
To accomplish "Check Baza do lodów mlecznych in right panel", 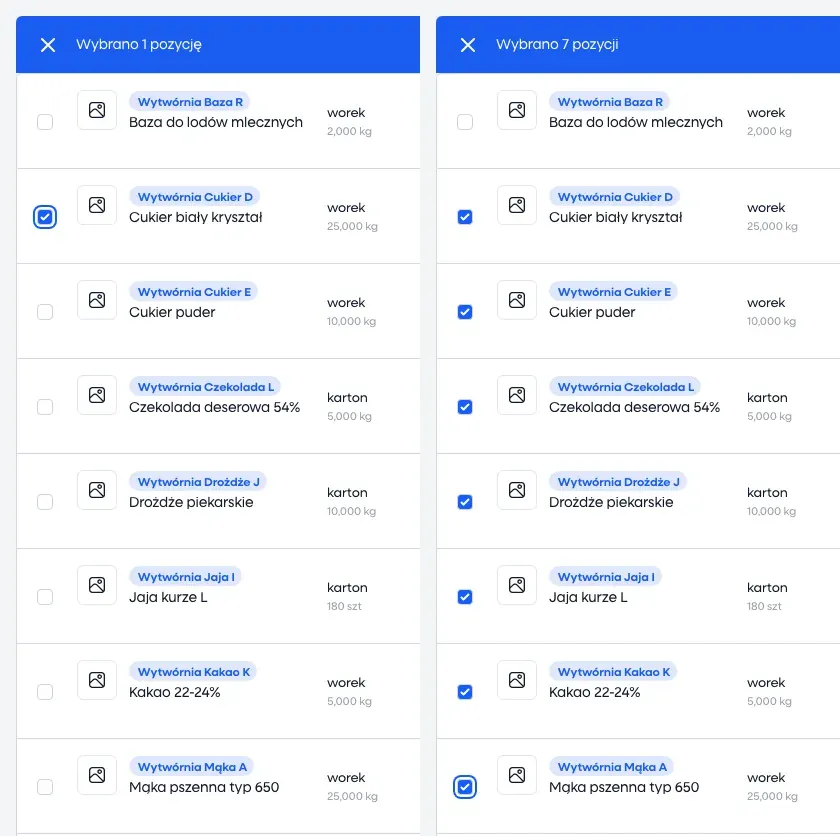I will pyautogui.click(x=465, y=122).
